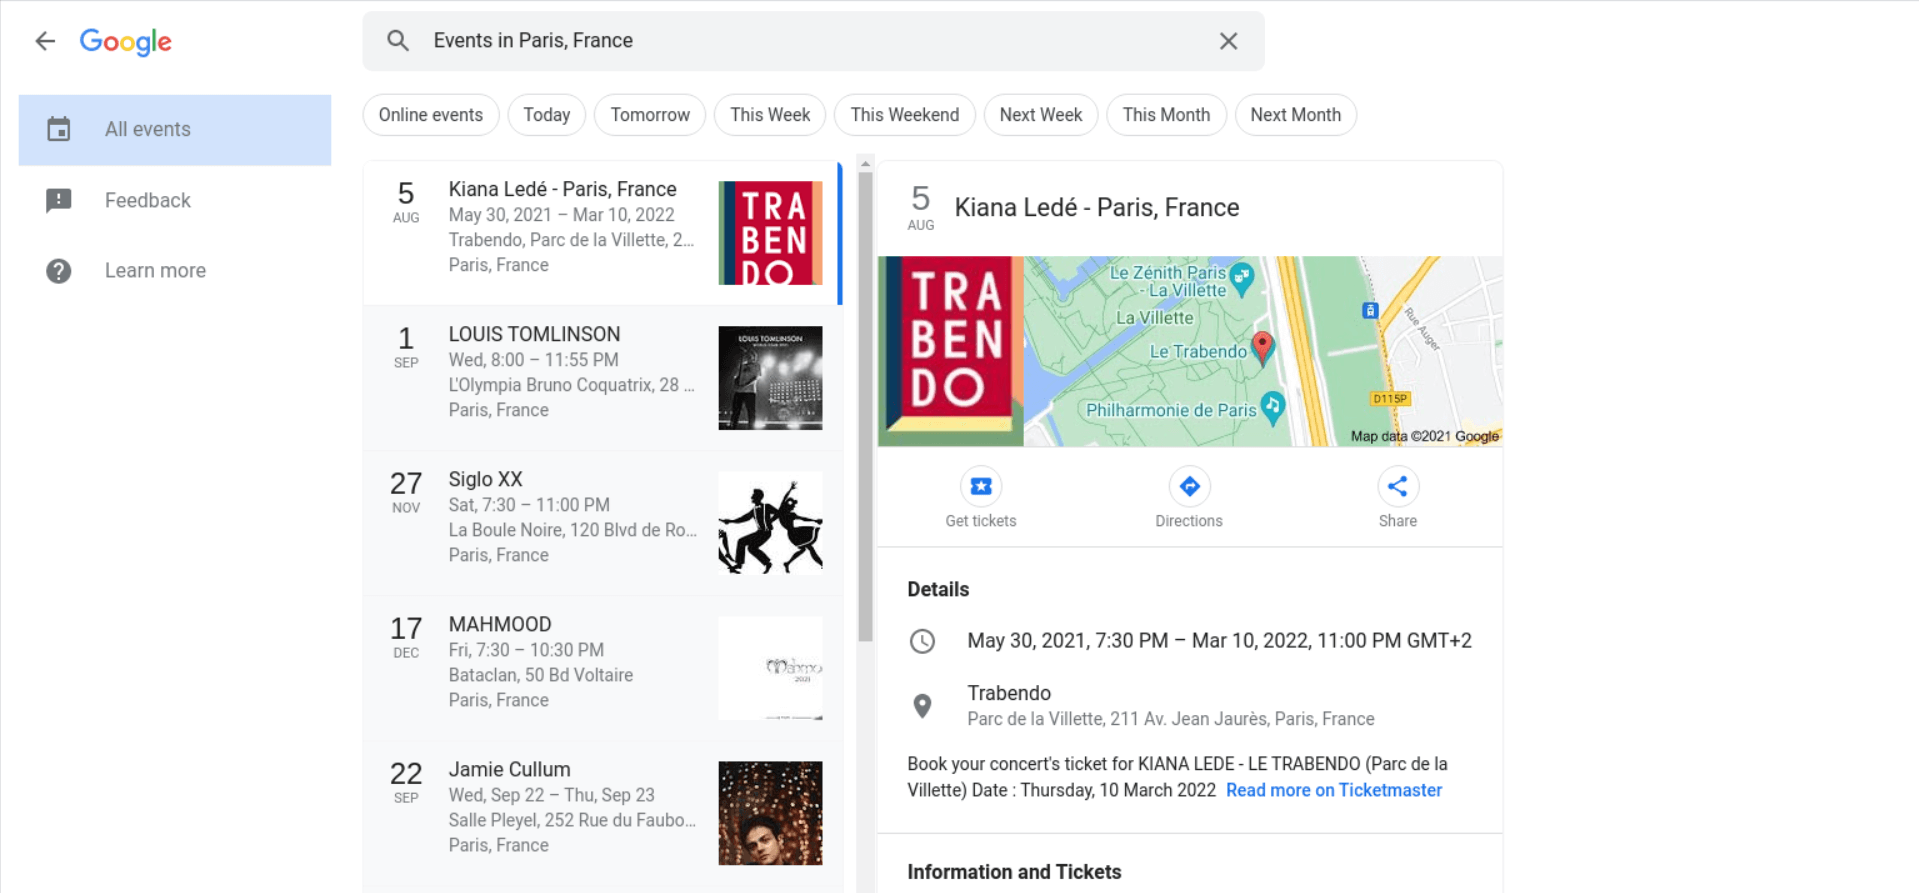This screenshot has height=893, width=1919.
Task: Click the back arrow to leave results
Action: click(x=45, y=40)
